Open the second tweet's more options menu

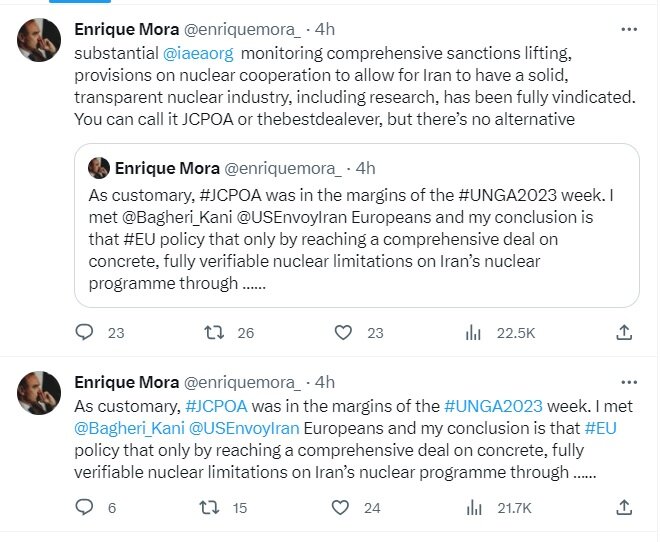tap(628, 381)
